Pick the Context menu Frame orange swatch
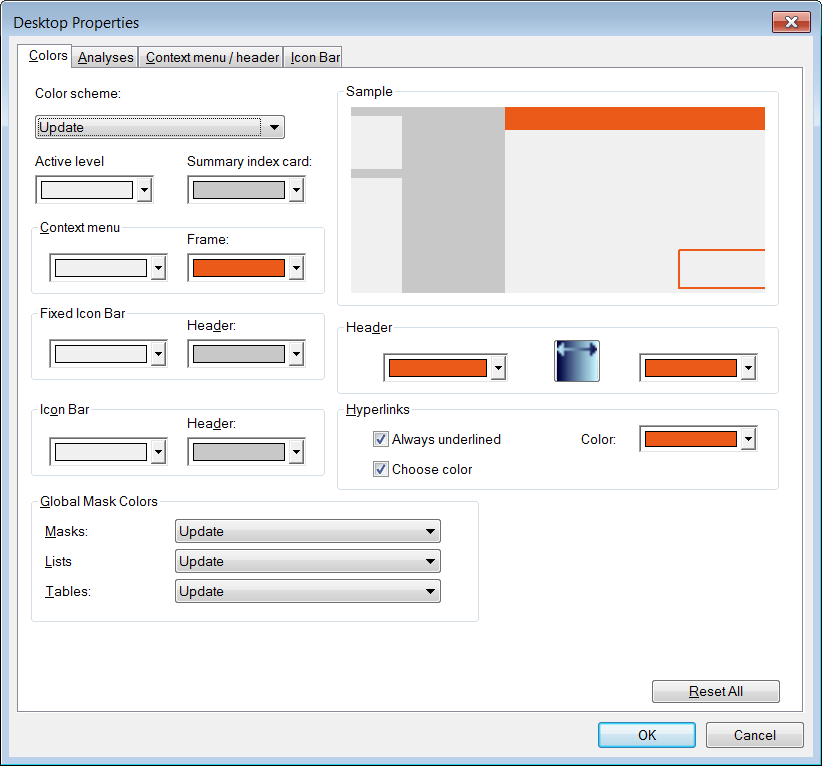The width and height of the screenshot is (822, 766). pyautogui.click(x=238, y=268)
